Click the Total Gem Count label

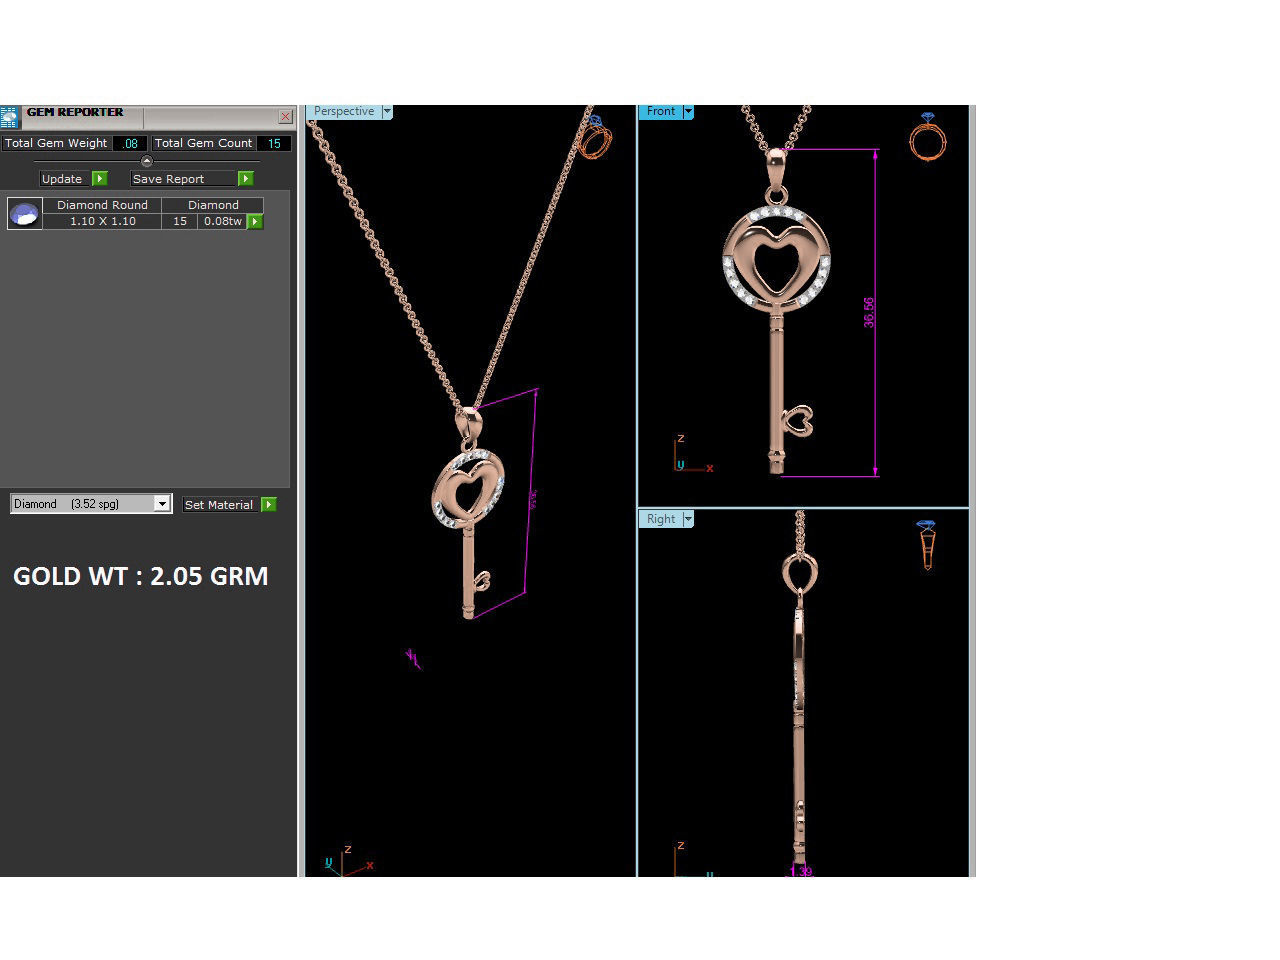click(203, 143)
